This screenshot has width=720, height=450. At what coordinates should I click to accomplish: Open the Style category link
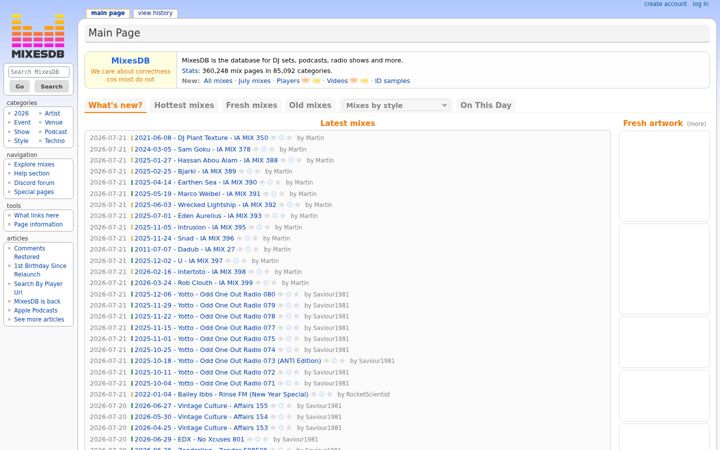click(x=21, y=141)
